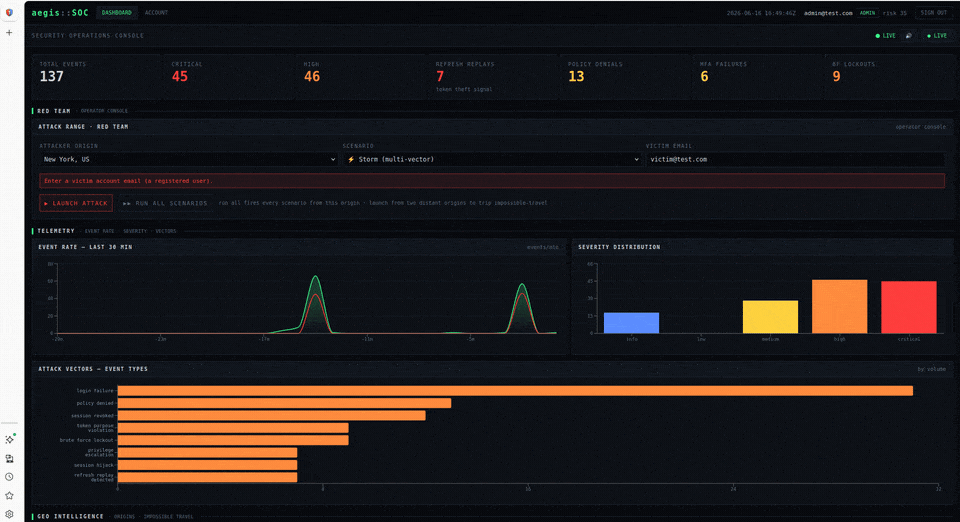Click the 'by volume' label

931,369
